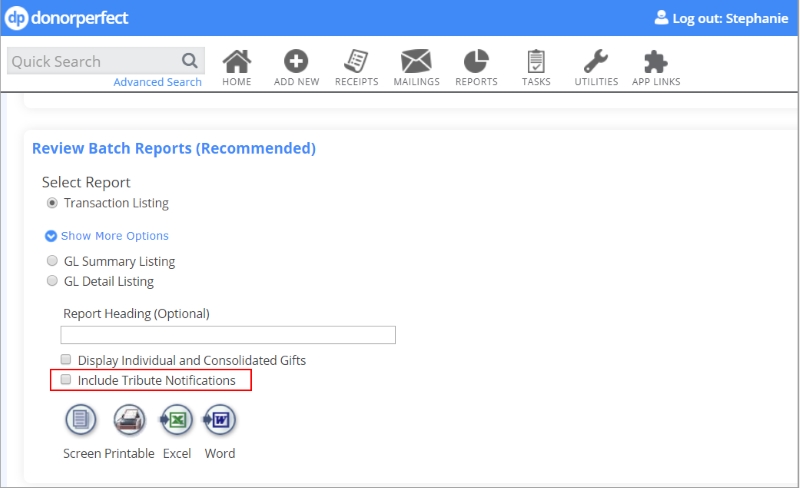This screenshot has width=800, height=488.
Task: Export report with Word icon
Action: coord(220,420)
